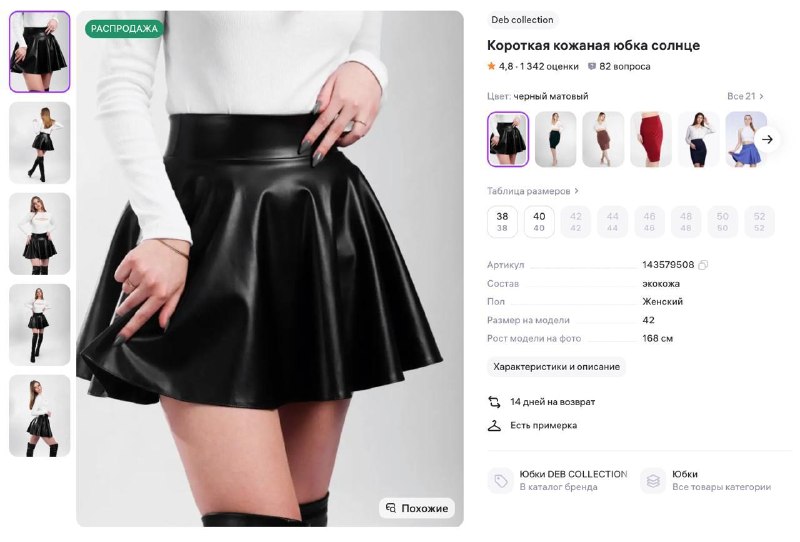This screenshot has height=542, width=800.
Task: Open the Deb collection brand tag
Action: [521, 20]
